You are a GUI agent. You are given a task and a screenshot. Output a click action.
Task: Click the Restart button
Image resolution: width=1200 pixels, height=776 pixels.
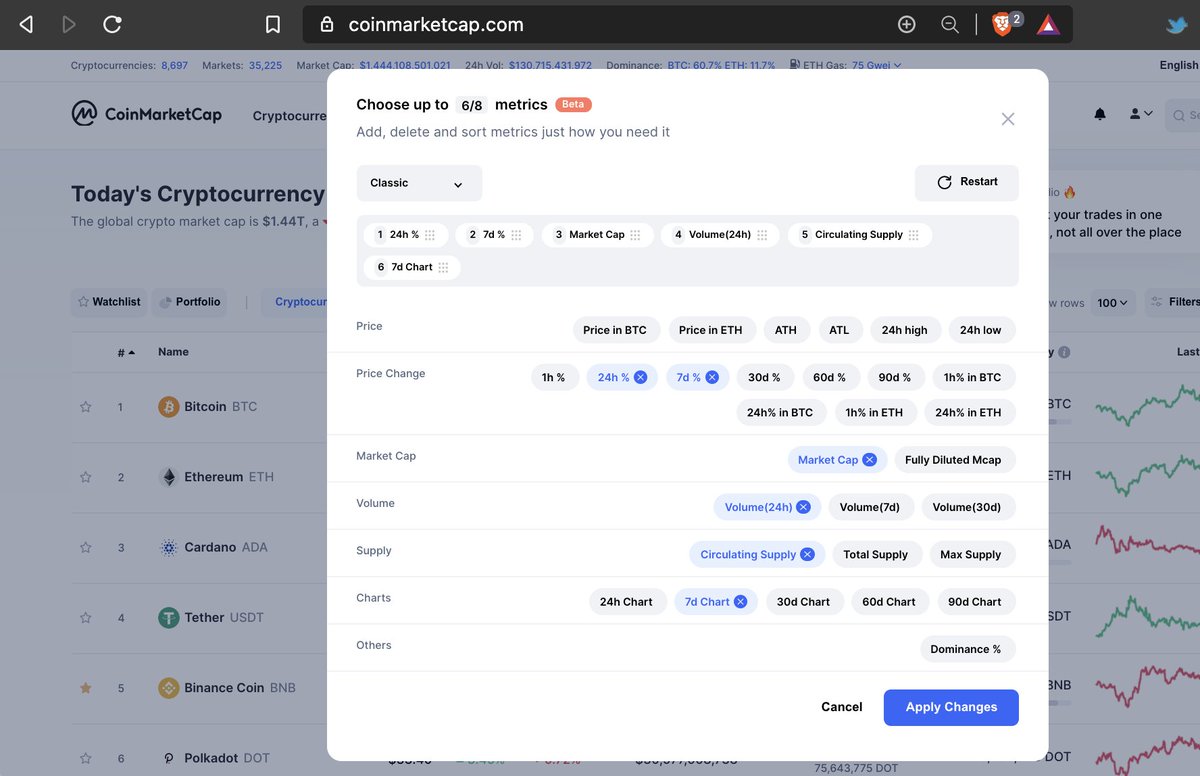pos(967,183)
